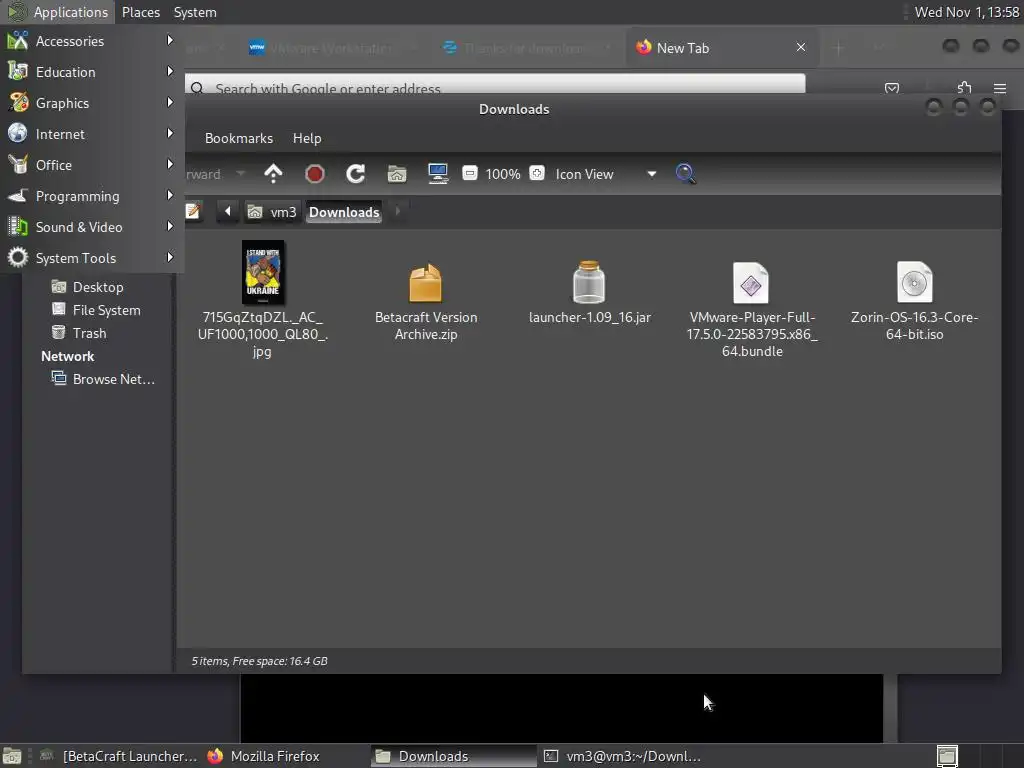Click the Search magnifier icon in toolbar

686,174
